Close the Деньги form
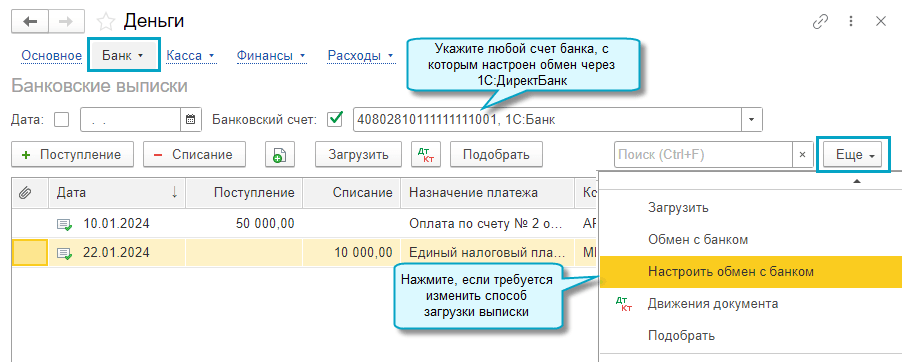The height and width of the screenshot is (362, 902). tap(881, 22)
